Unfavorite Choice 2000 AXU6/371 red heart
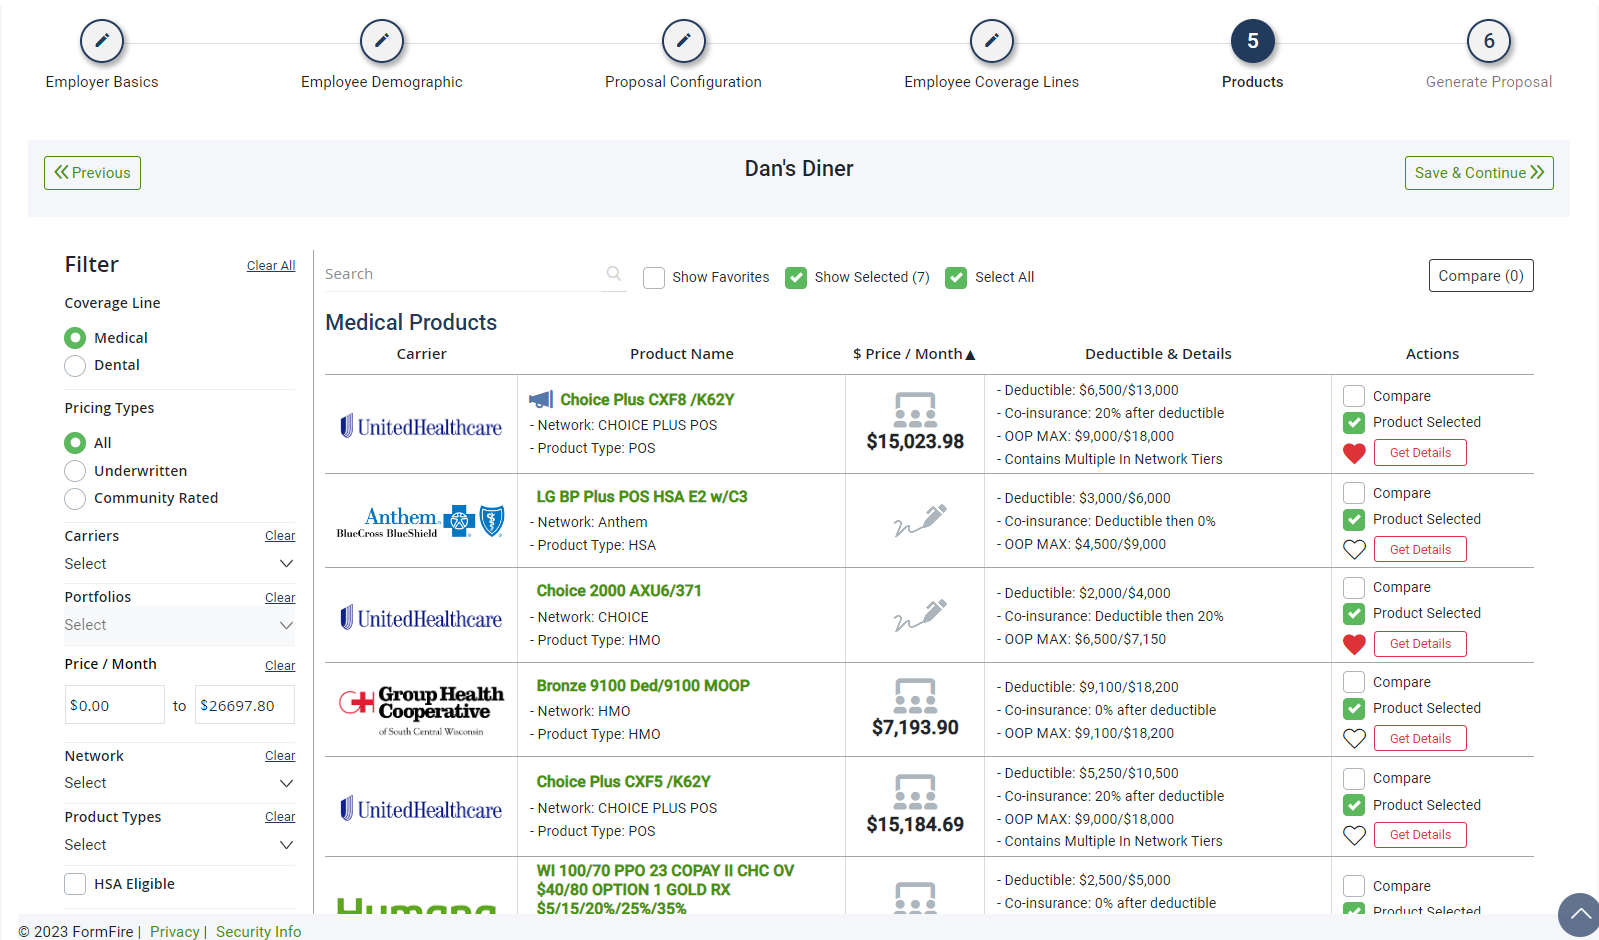Viewport: 1599px width, 940px height. 1354,644
